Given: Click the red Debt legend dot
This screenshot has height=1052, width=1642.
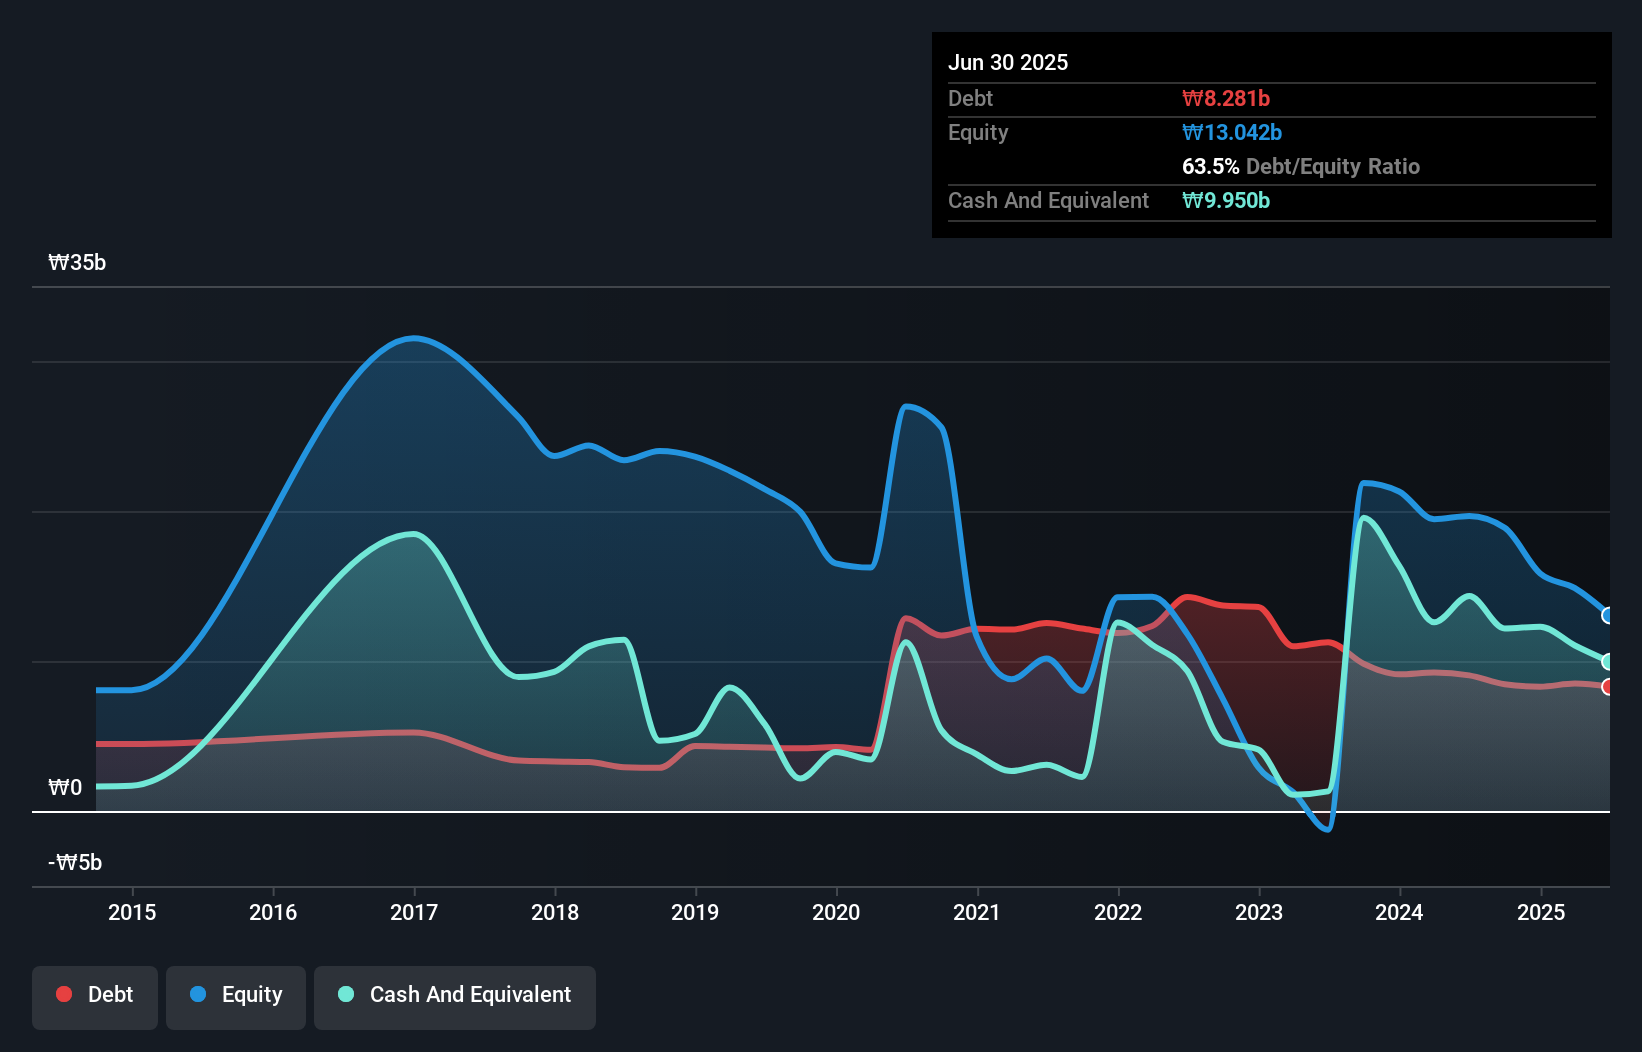Looking at the screenshot, I should (64, 994).
